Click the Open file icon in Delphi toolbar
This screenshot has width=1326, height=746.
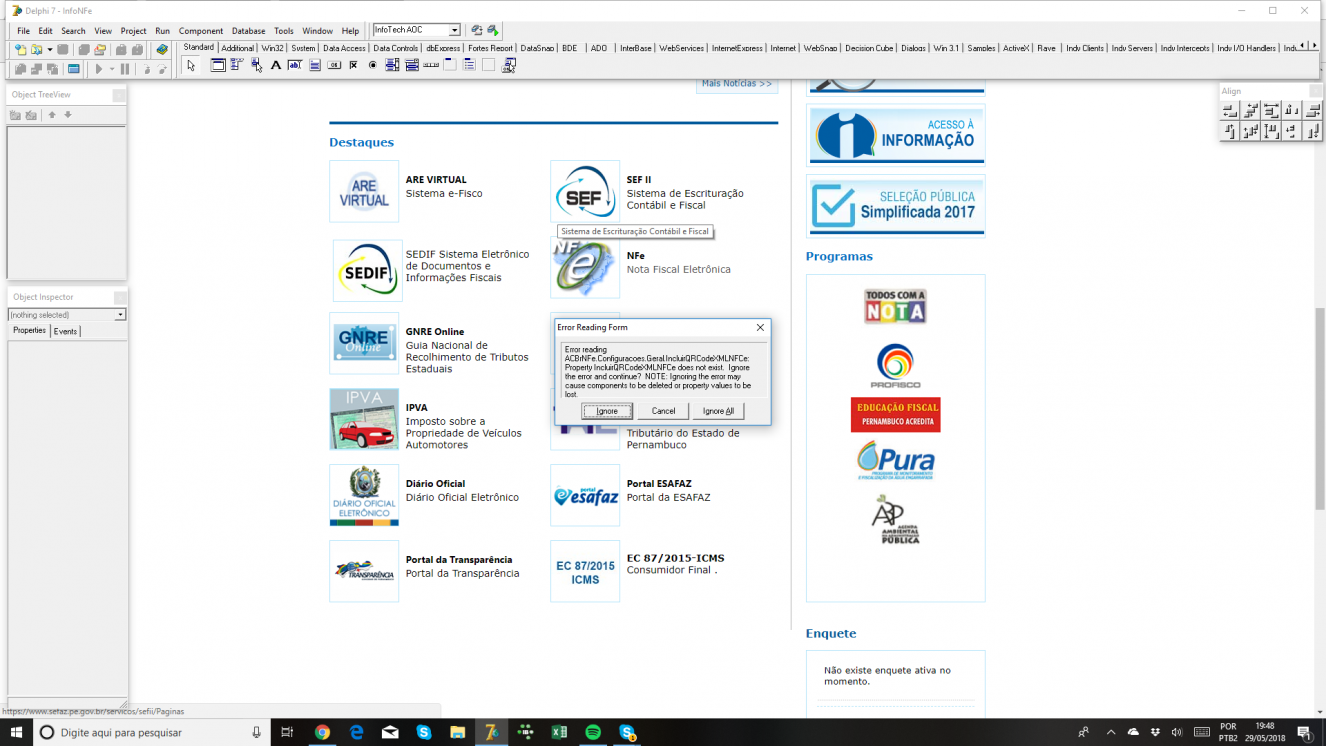[x=36, y=49]
